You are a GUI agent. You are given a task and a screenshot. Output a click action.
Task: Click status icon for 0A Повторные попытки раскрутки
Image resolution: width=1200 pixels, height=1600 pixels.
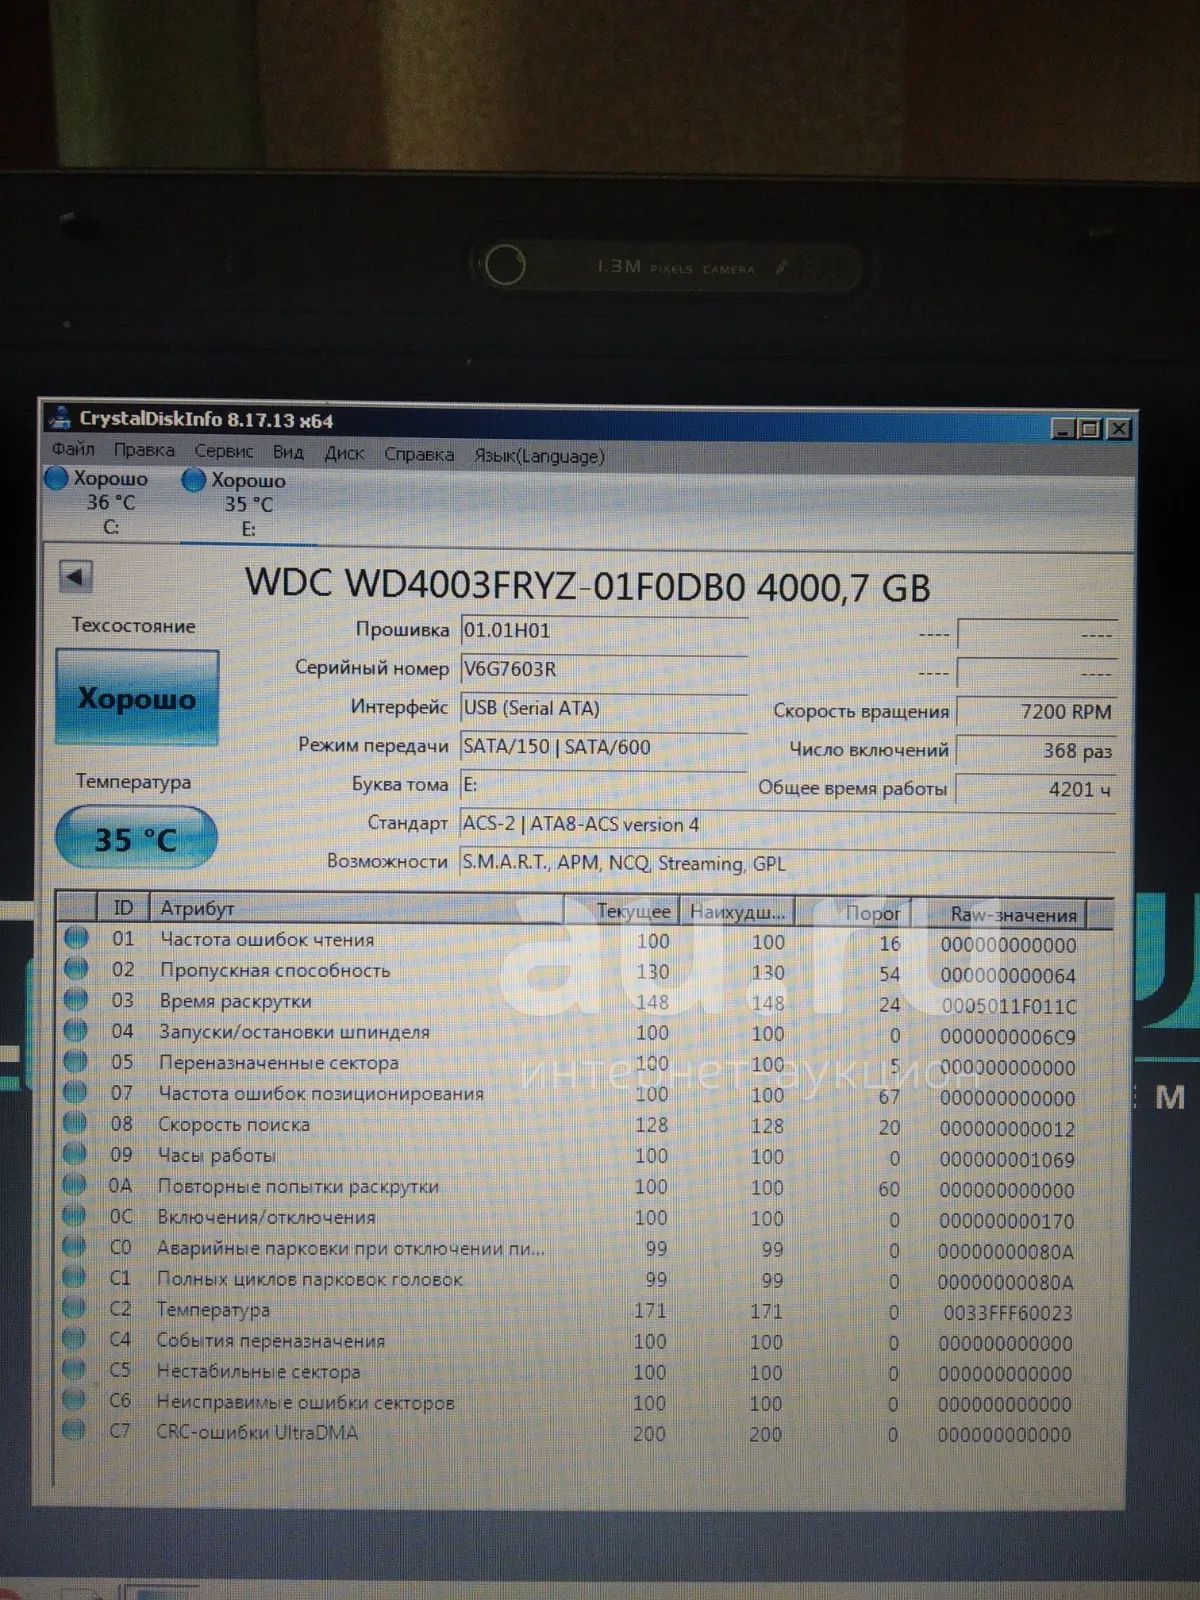[75, 1185]
